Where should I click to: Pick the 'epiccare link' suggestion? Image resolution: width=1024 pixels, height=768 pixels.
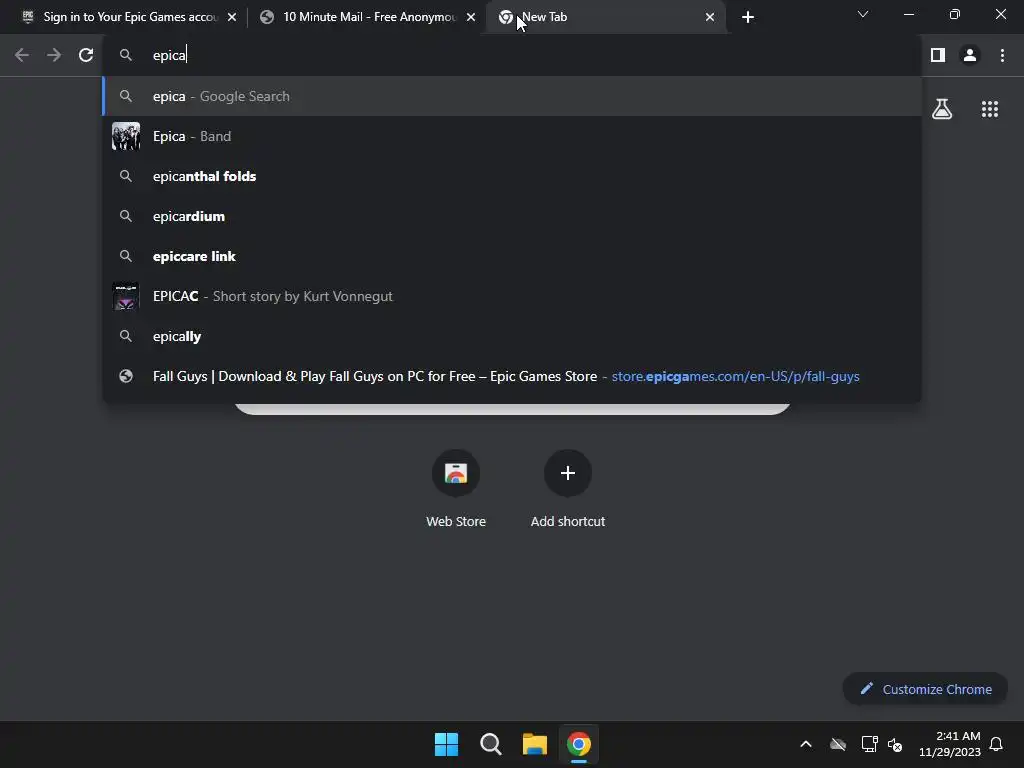click(512, 256)
